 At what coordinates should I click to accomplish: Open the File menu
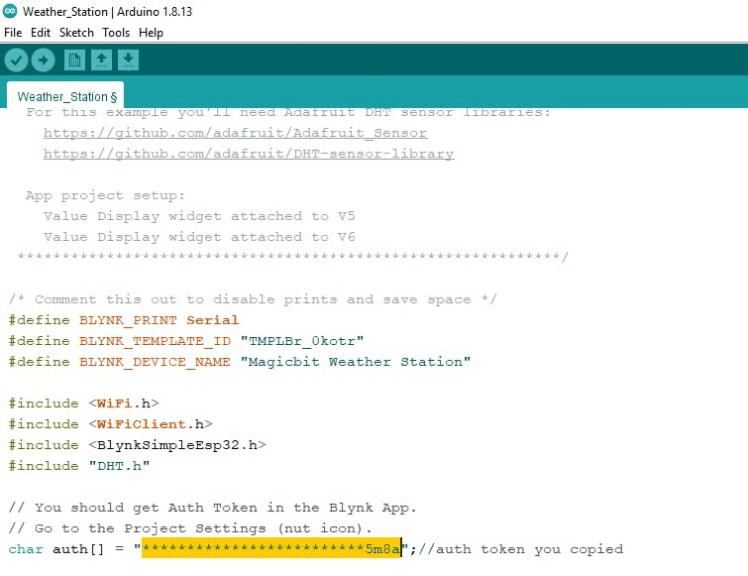tap(13, 32)
